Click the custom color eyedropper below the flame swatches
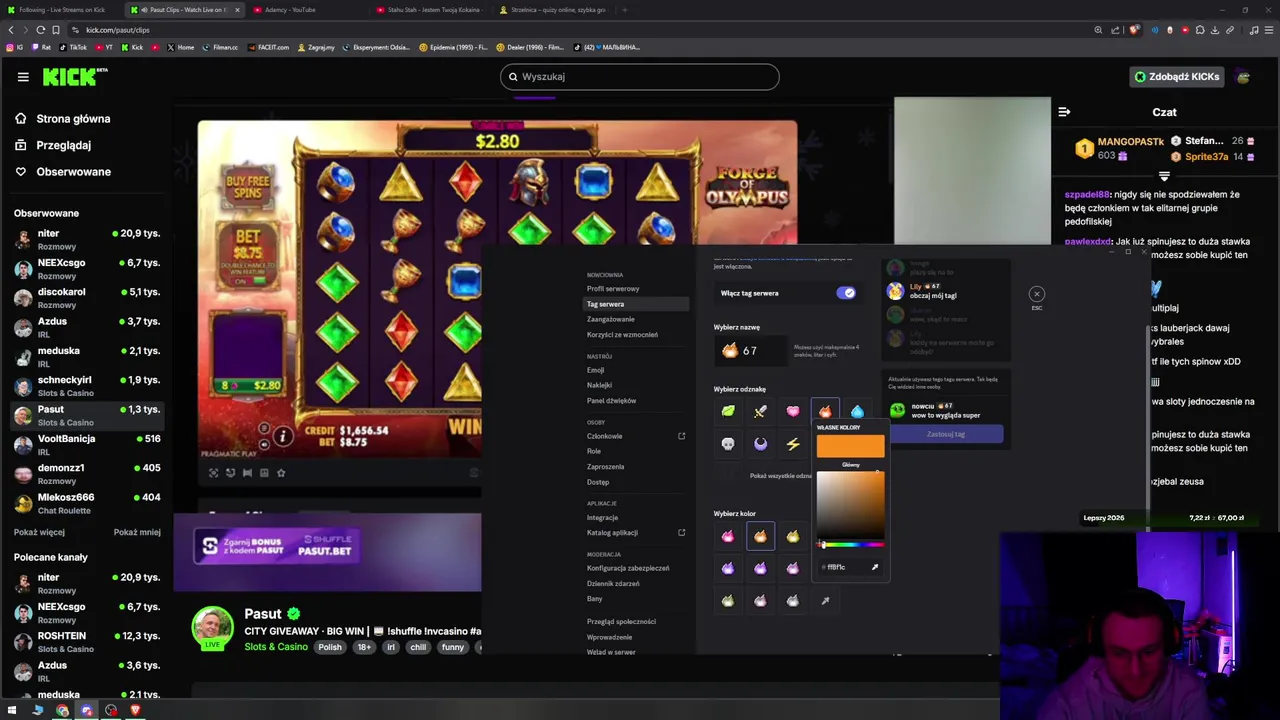Screen dimensions: 1280x720 tap(825, 600)
